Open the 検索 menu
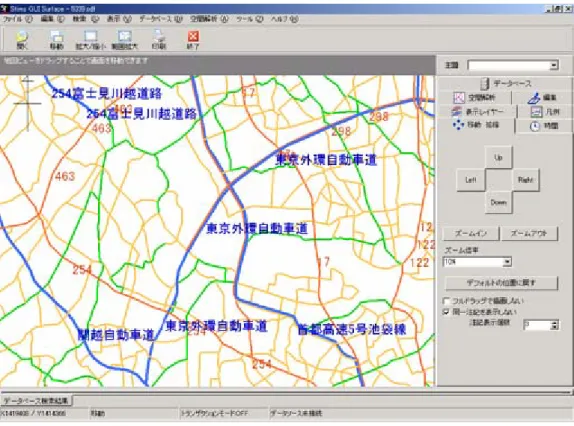The width and height of the screenshot is (574, 426). point(86,19)
